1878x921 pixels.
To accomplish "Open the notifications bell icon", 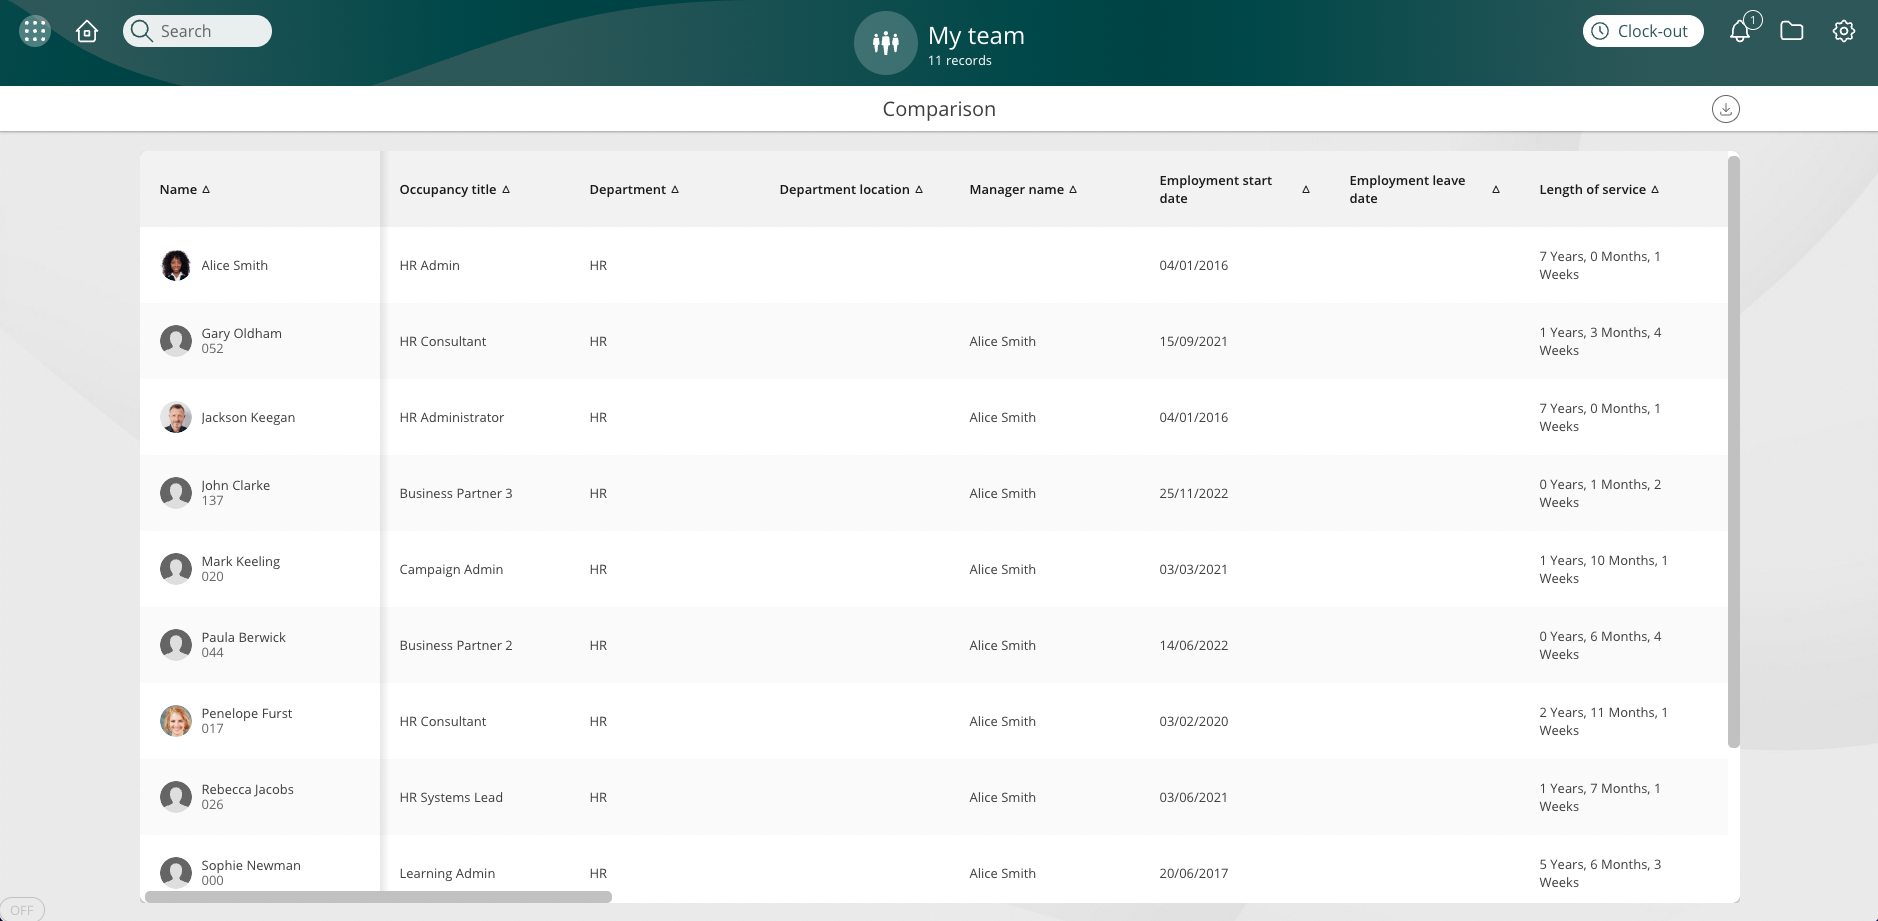I will tap(1740, 31).
